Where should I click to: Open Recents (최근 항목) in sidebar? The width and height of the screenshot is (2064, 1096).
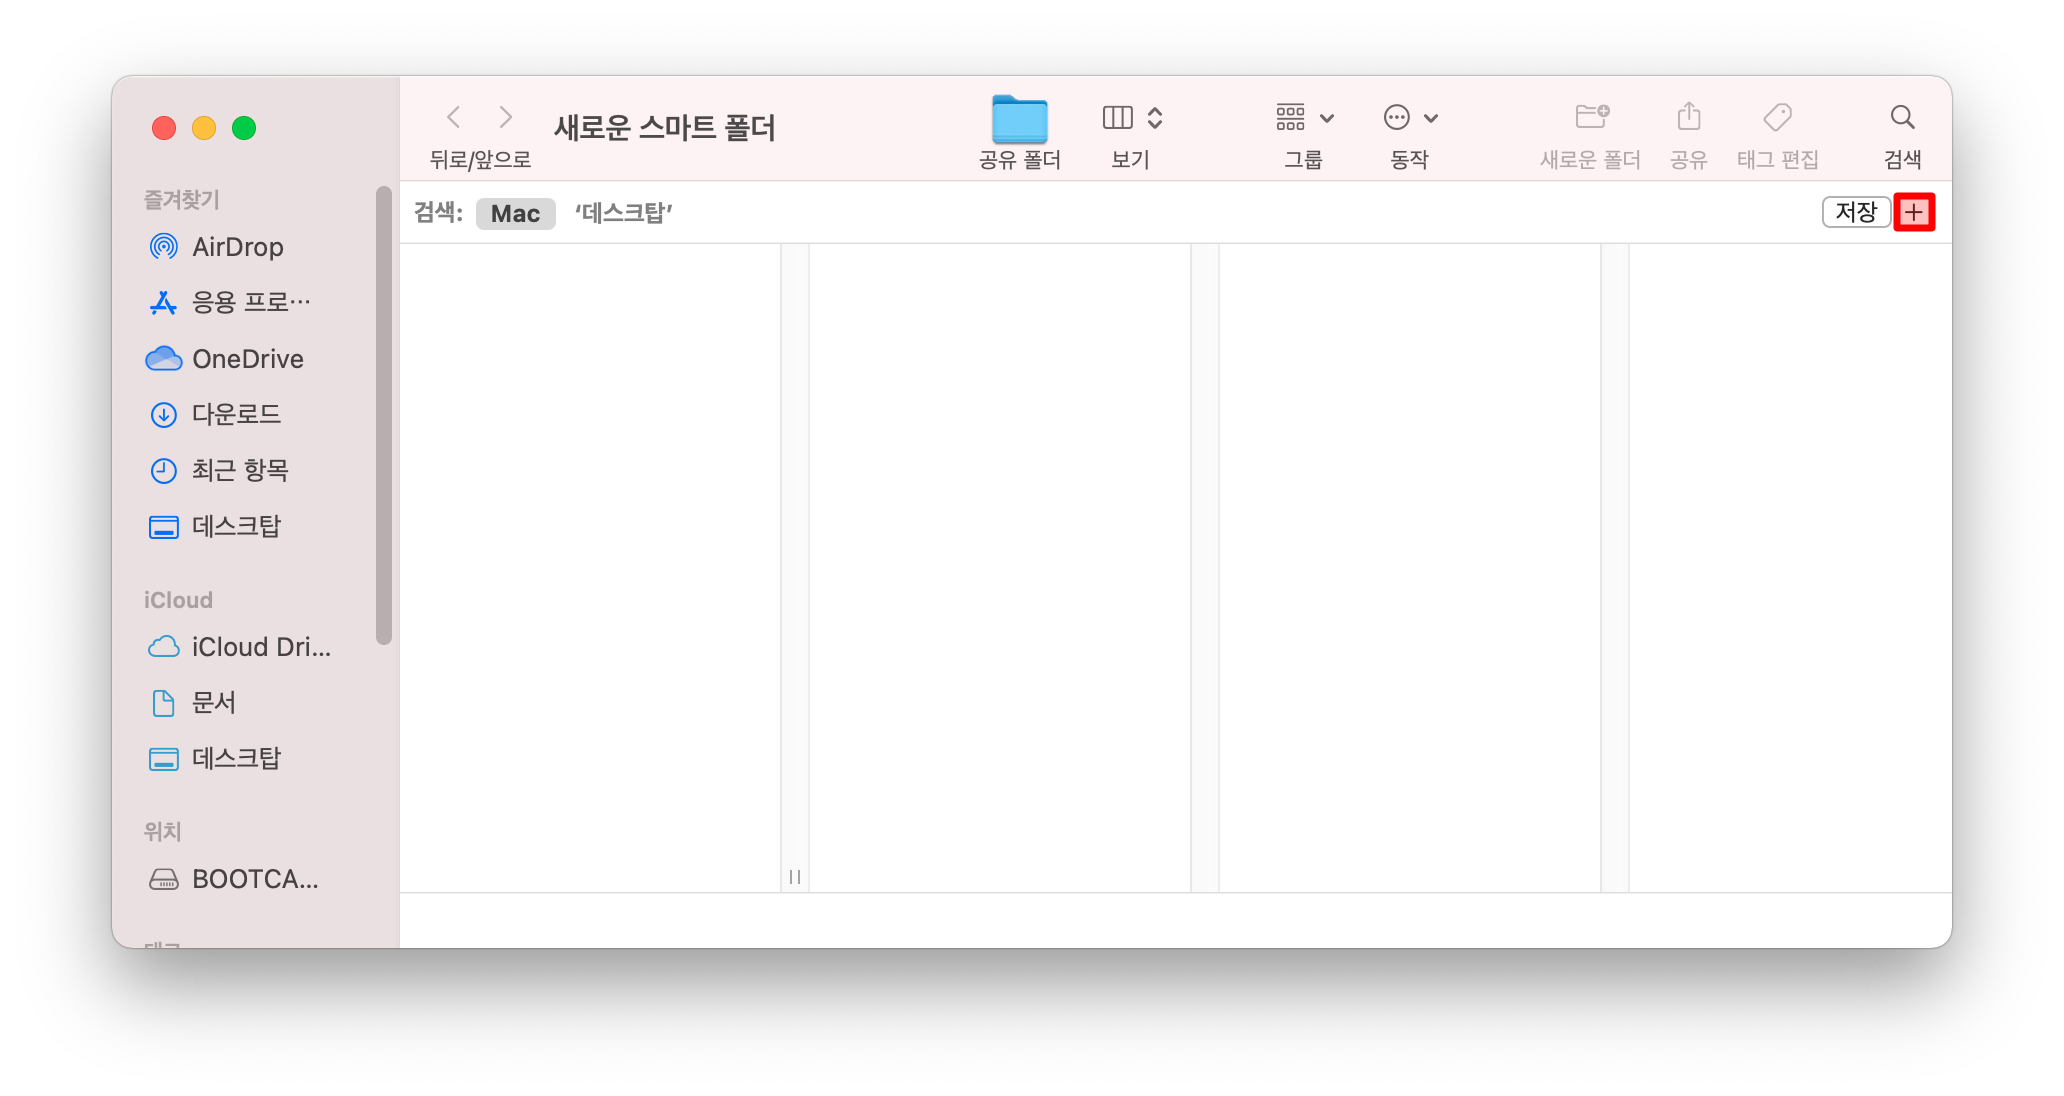point(240,470)
